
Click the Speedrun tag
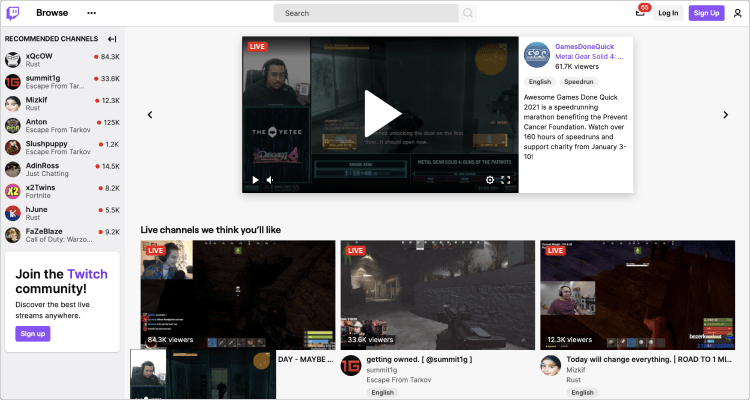click(x=578, y=81)
